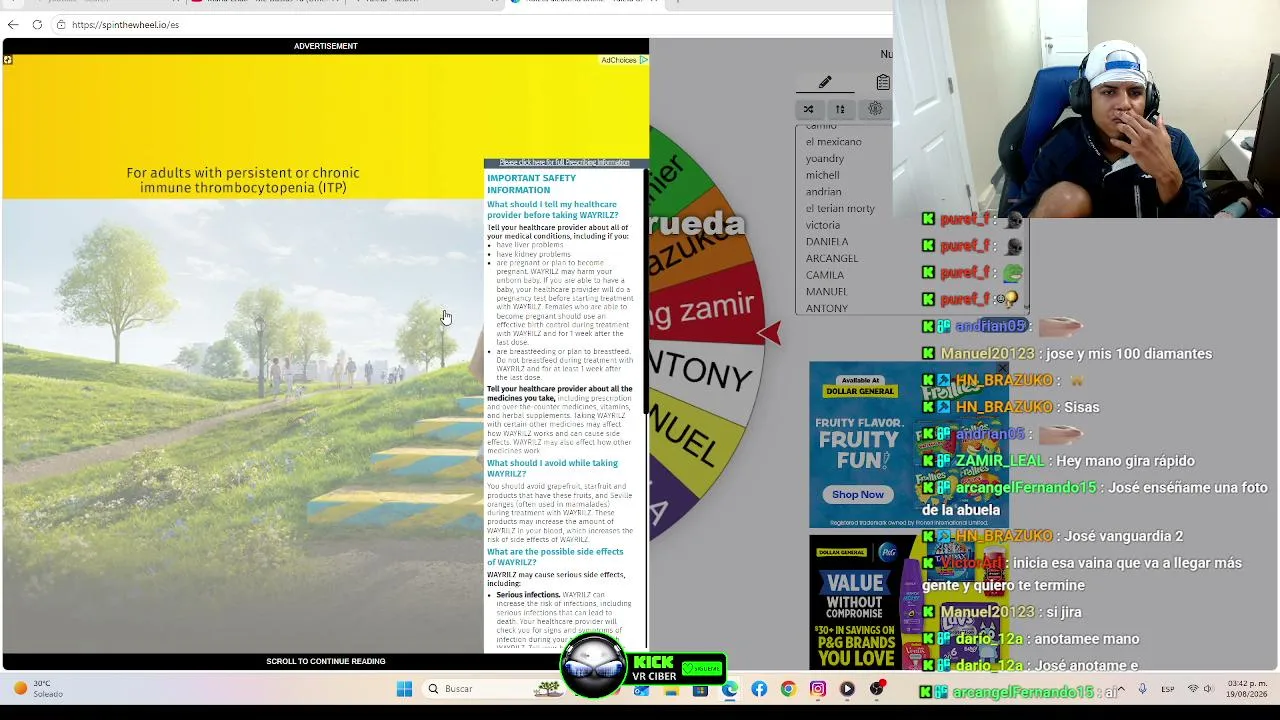The height and width of the screenshot is (720, 1280).
Task: Select entry 'CAMILA' in the list
Action: click(825, 275)
